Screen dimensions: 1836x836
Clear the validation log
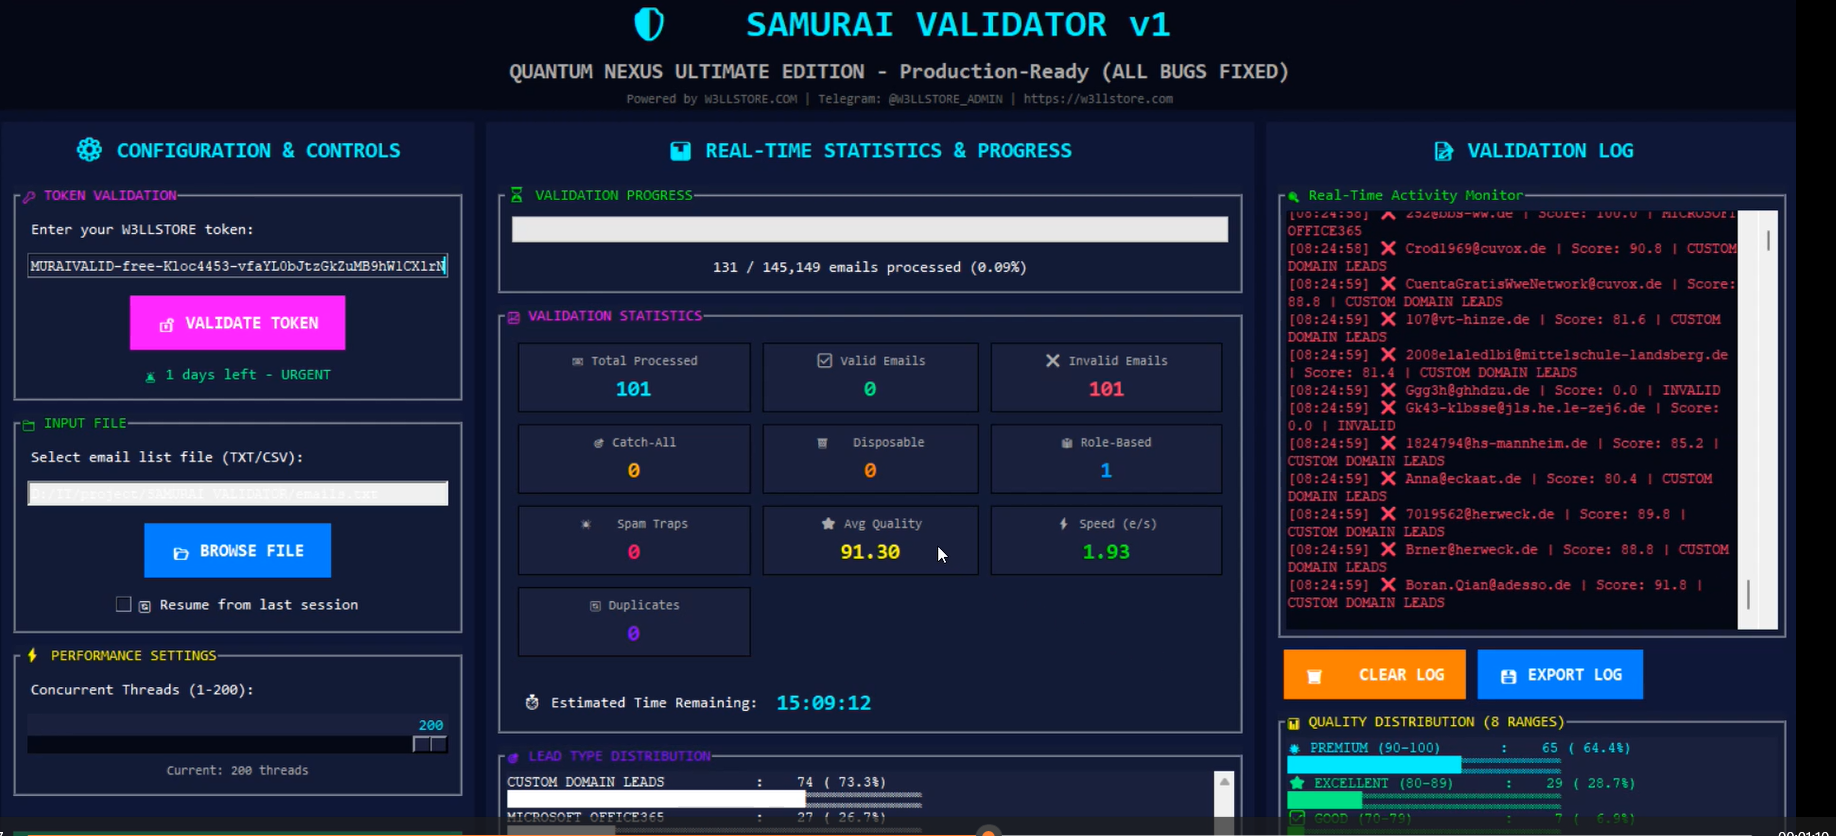(x=1374, y=674)
